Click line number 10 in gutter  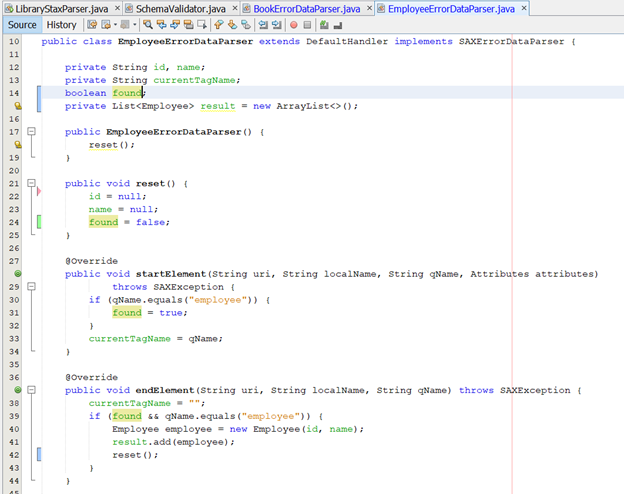click(14, 41)
